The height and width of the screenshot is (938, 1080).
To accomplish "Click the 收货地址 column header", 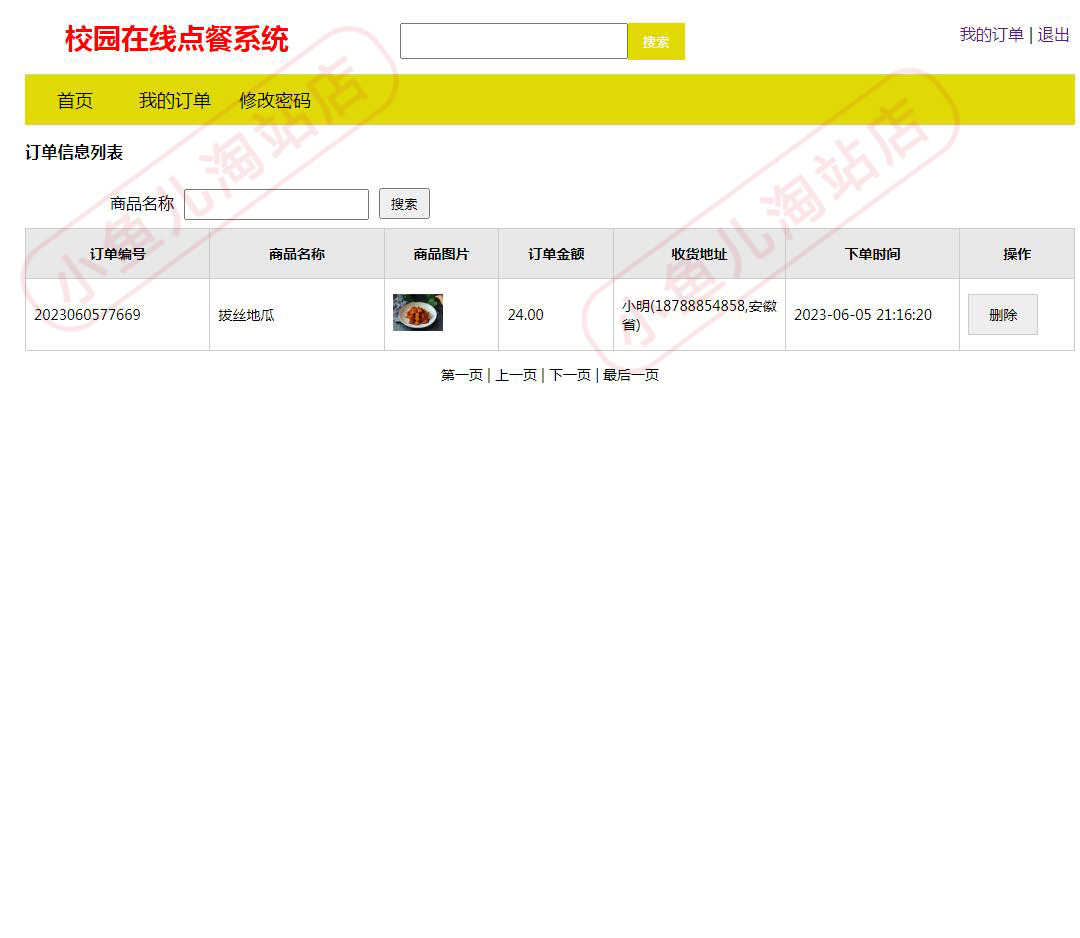I will tap(699, 254).
